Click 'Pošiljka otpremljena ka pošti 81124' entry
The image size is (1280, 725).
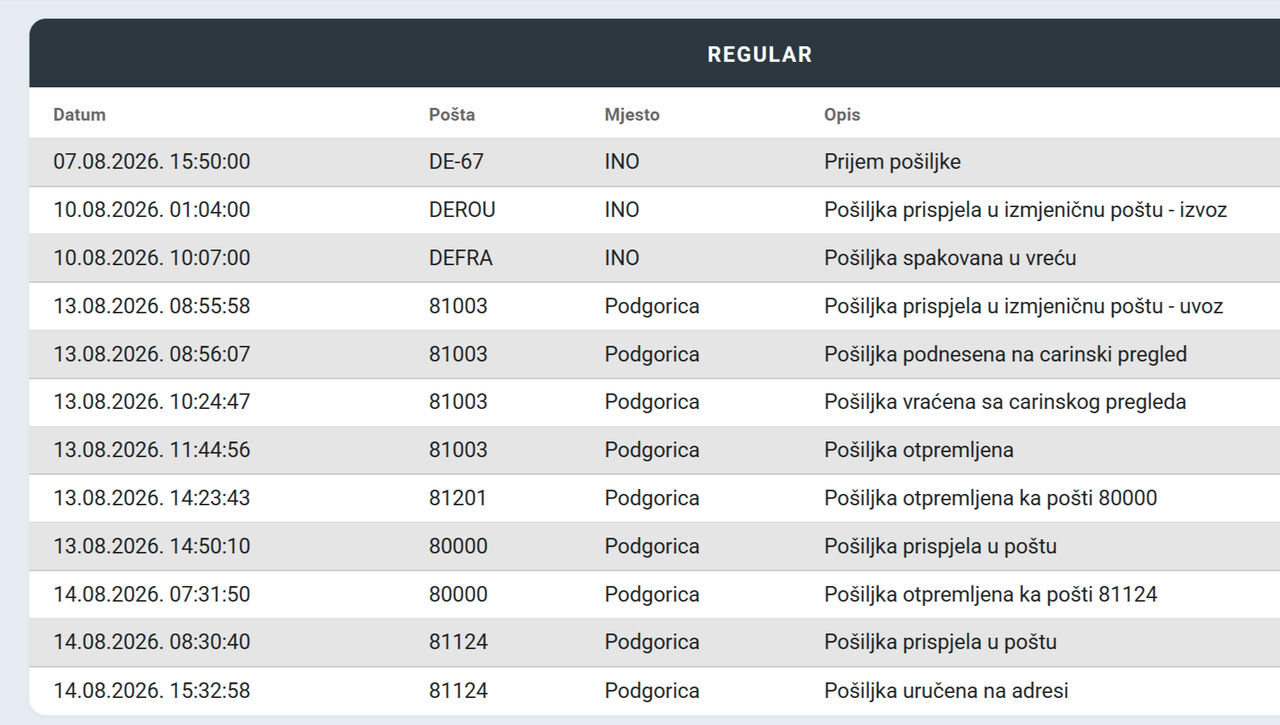point(990,594)
